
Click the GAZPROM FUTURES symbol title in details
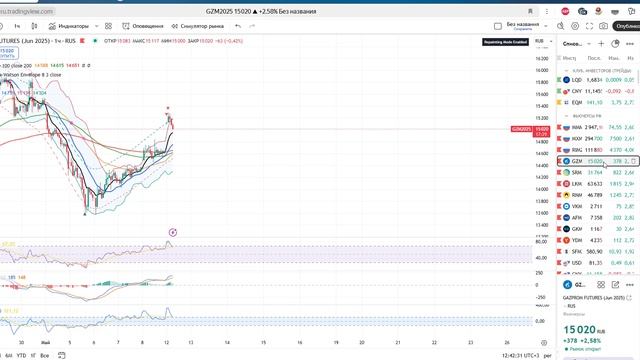(593, 298)
